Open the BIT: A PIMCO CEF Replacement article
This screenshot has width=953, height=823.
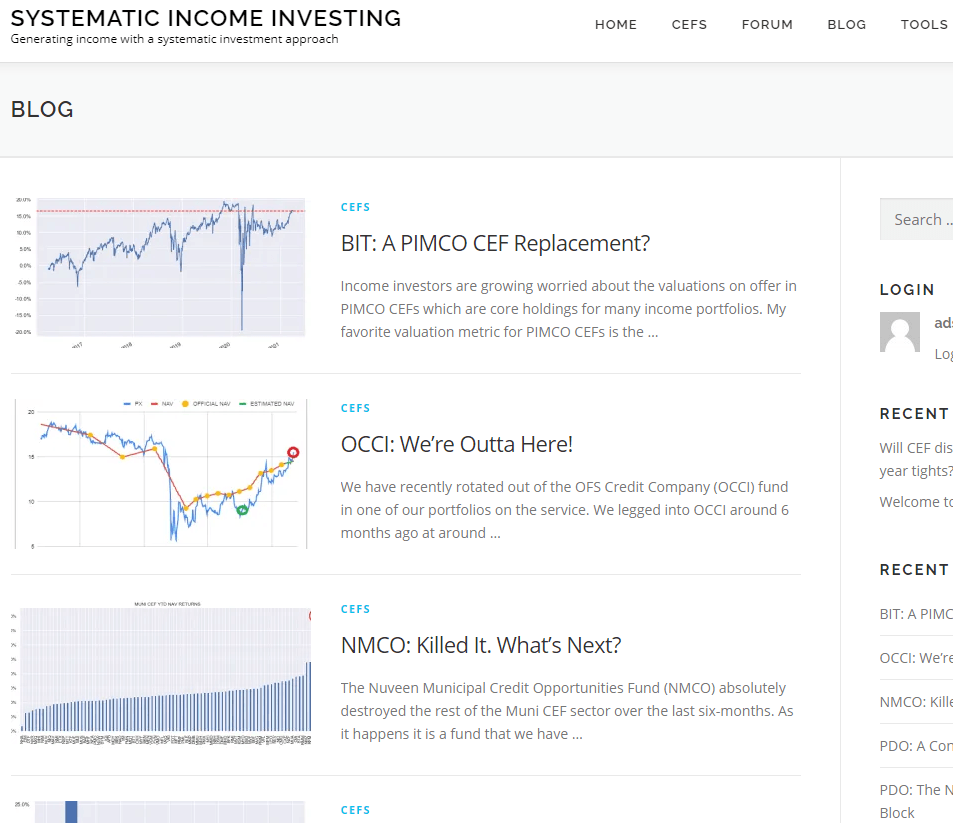[495, 243]
